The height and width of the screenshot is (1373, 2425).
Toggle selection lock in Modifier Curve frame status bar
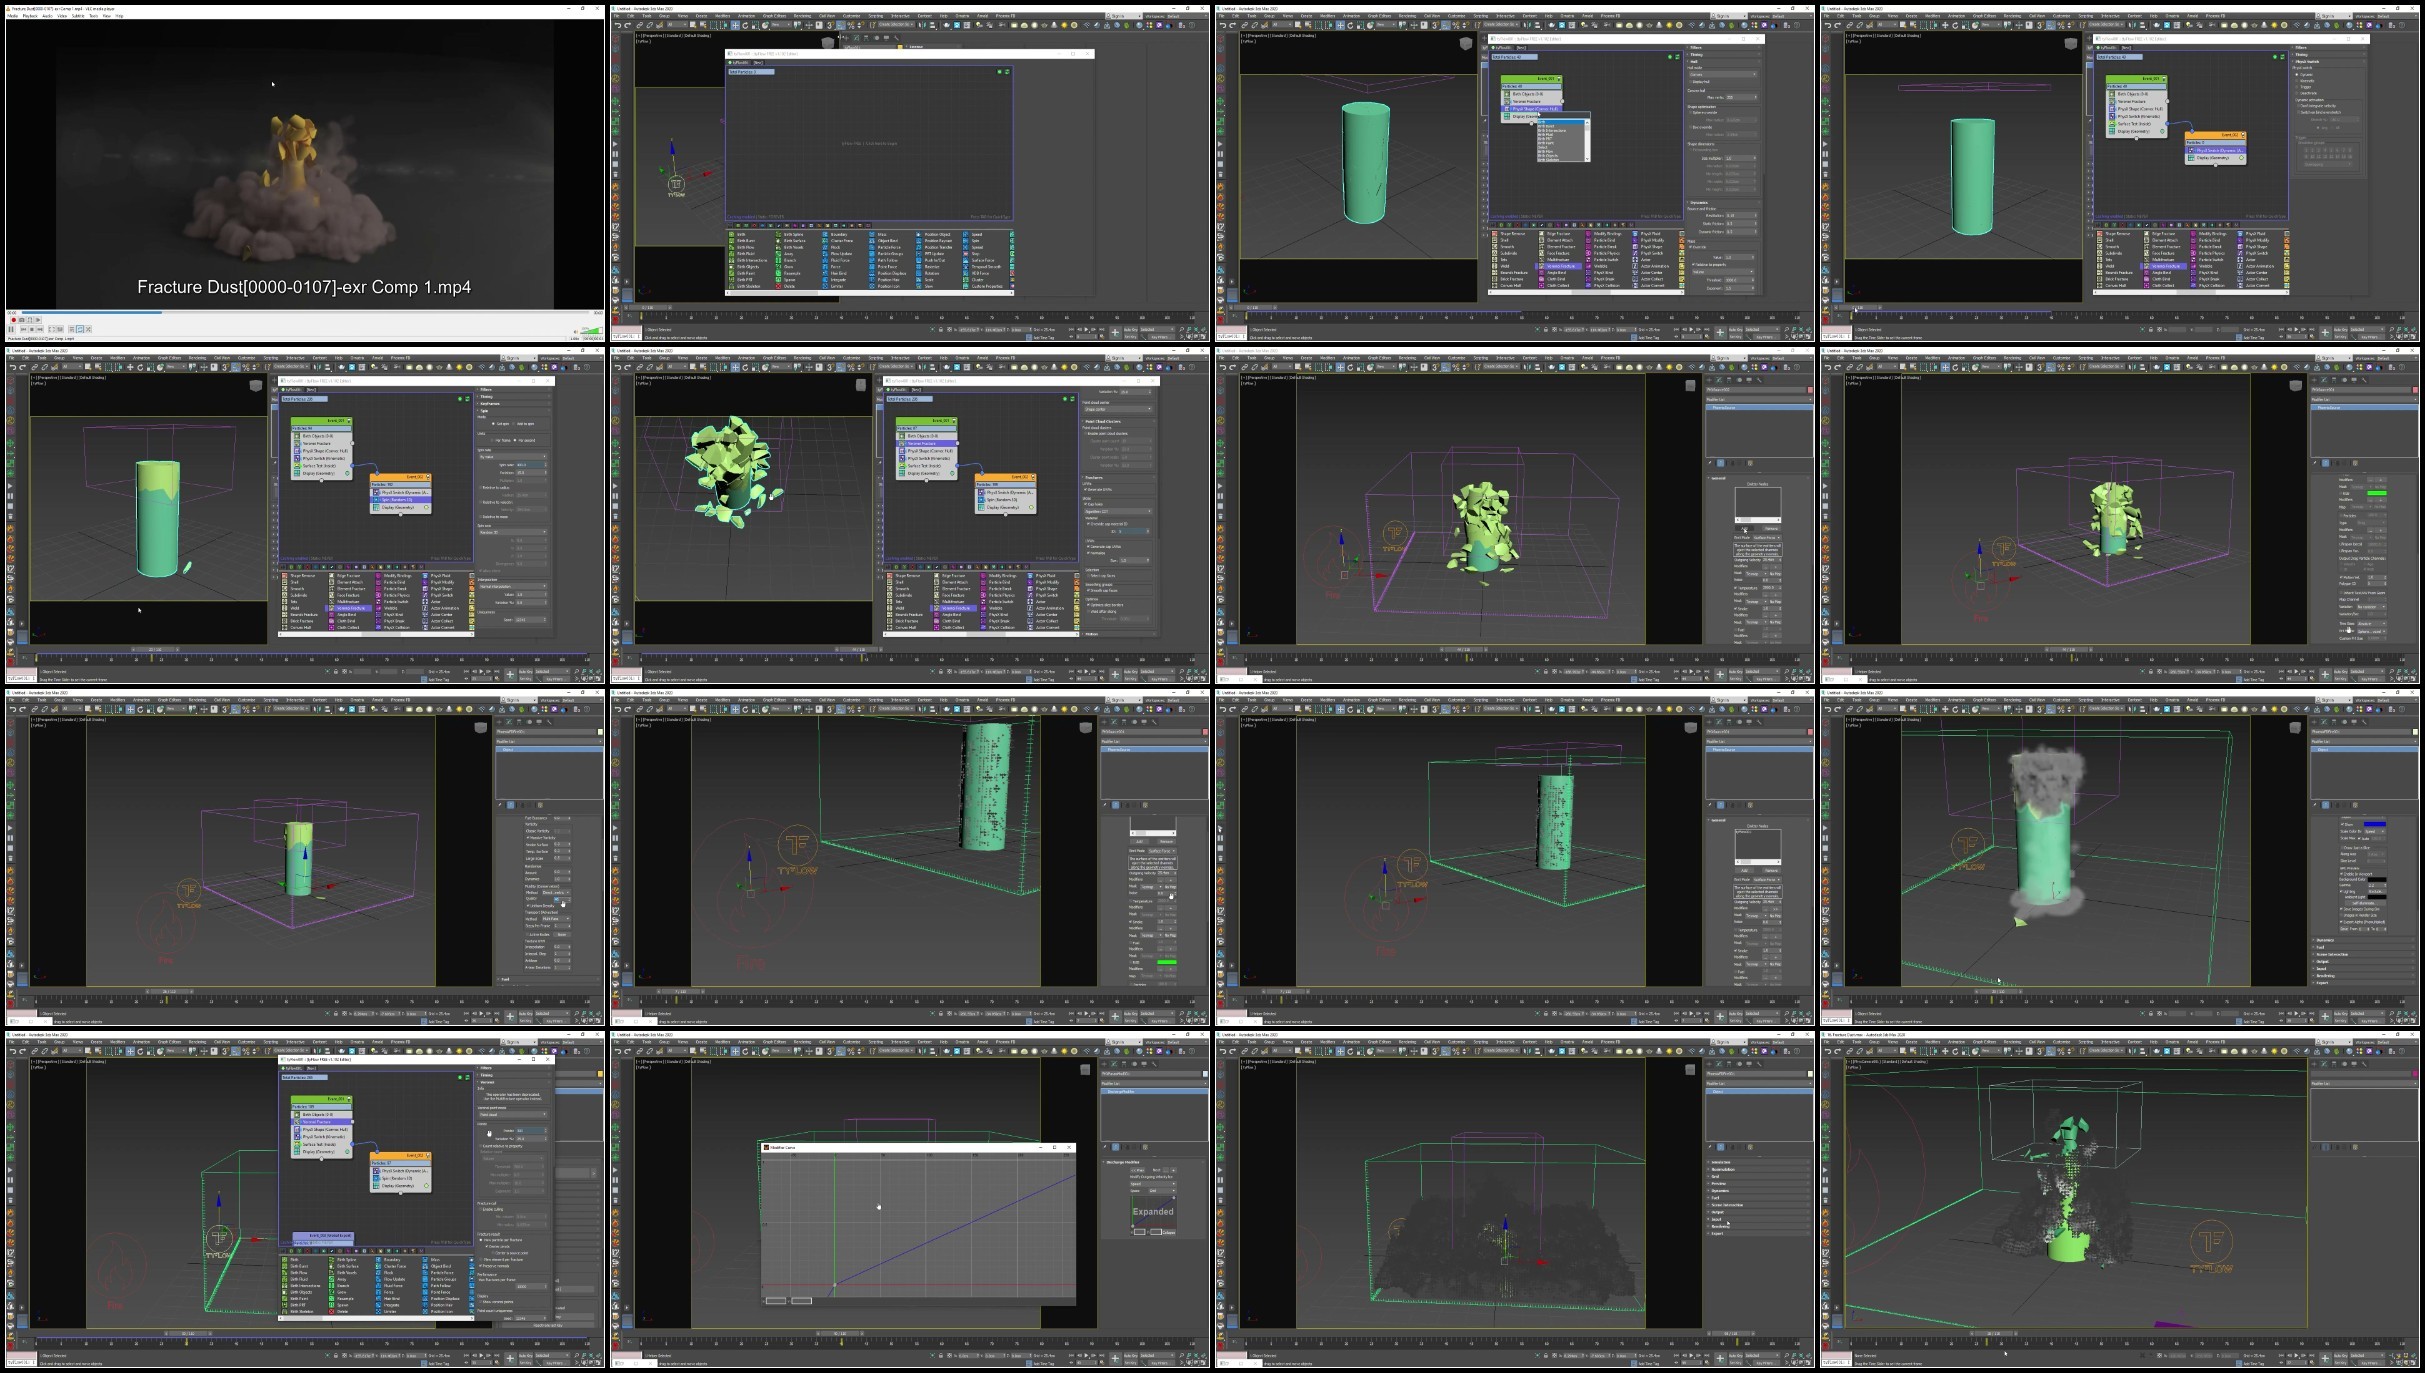pyautogui.click(x=941, y=1356)
